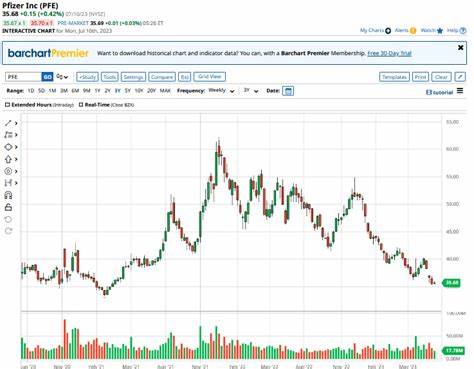Switch to Grid View

tap(209, 77)
